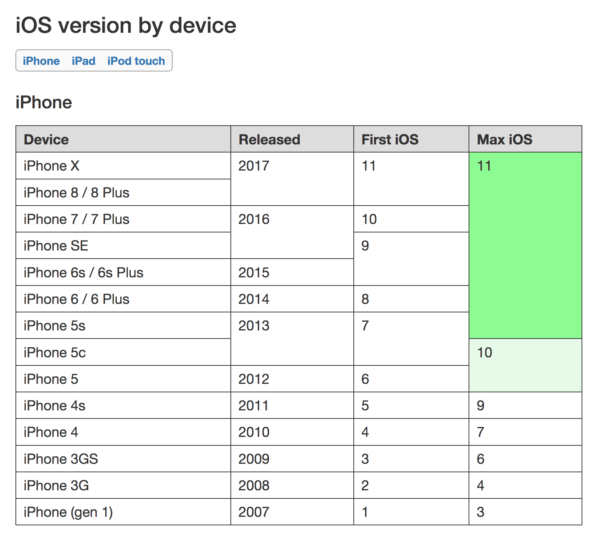Open the iPhone anchor link
The height and width of the screenshot is (543, 600).
click(41, 61)
